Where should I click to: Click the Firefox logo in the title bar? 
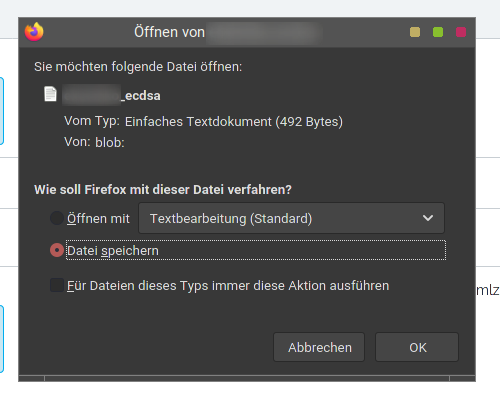click(x=34, y=32)
